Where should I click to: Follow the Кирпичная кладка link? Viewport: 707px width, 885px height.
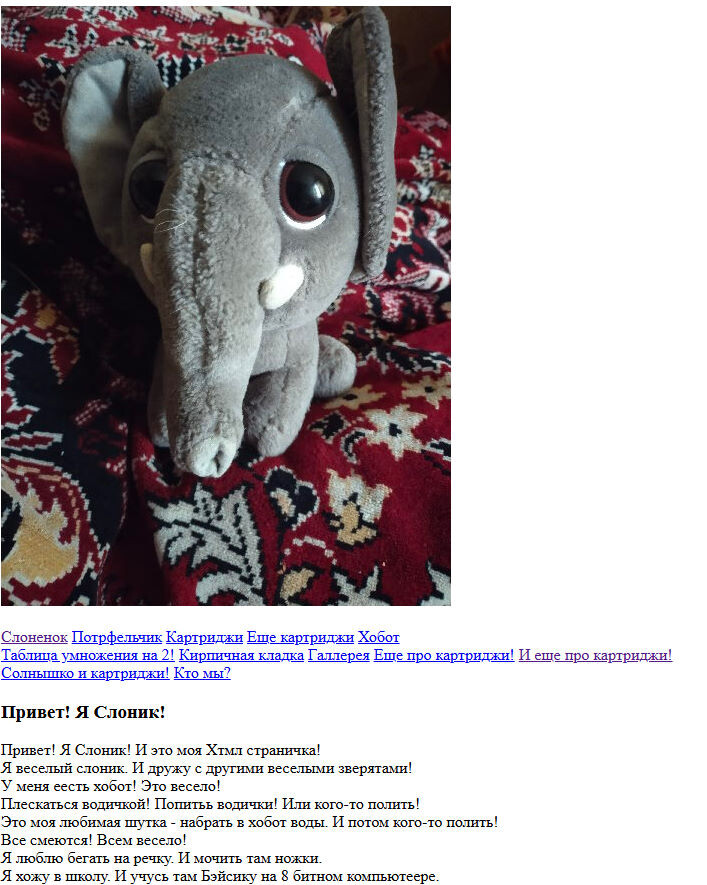pos(241,655)
